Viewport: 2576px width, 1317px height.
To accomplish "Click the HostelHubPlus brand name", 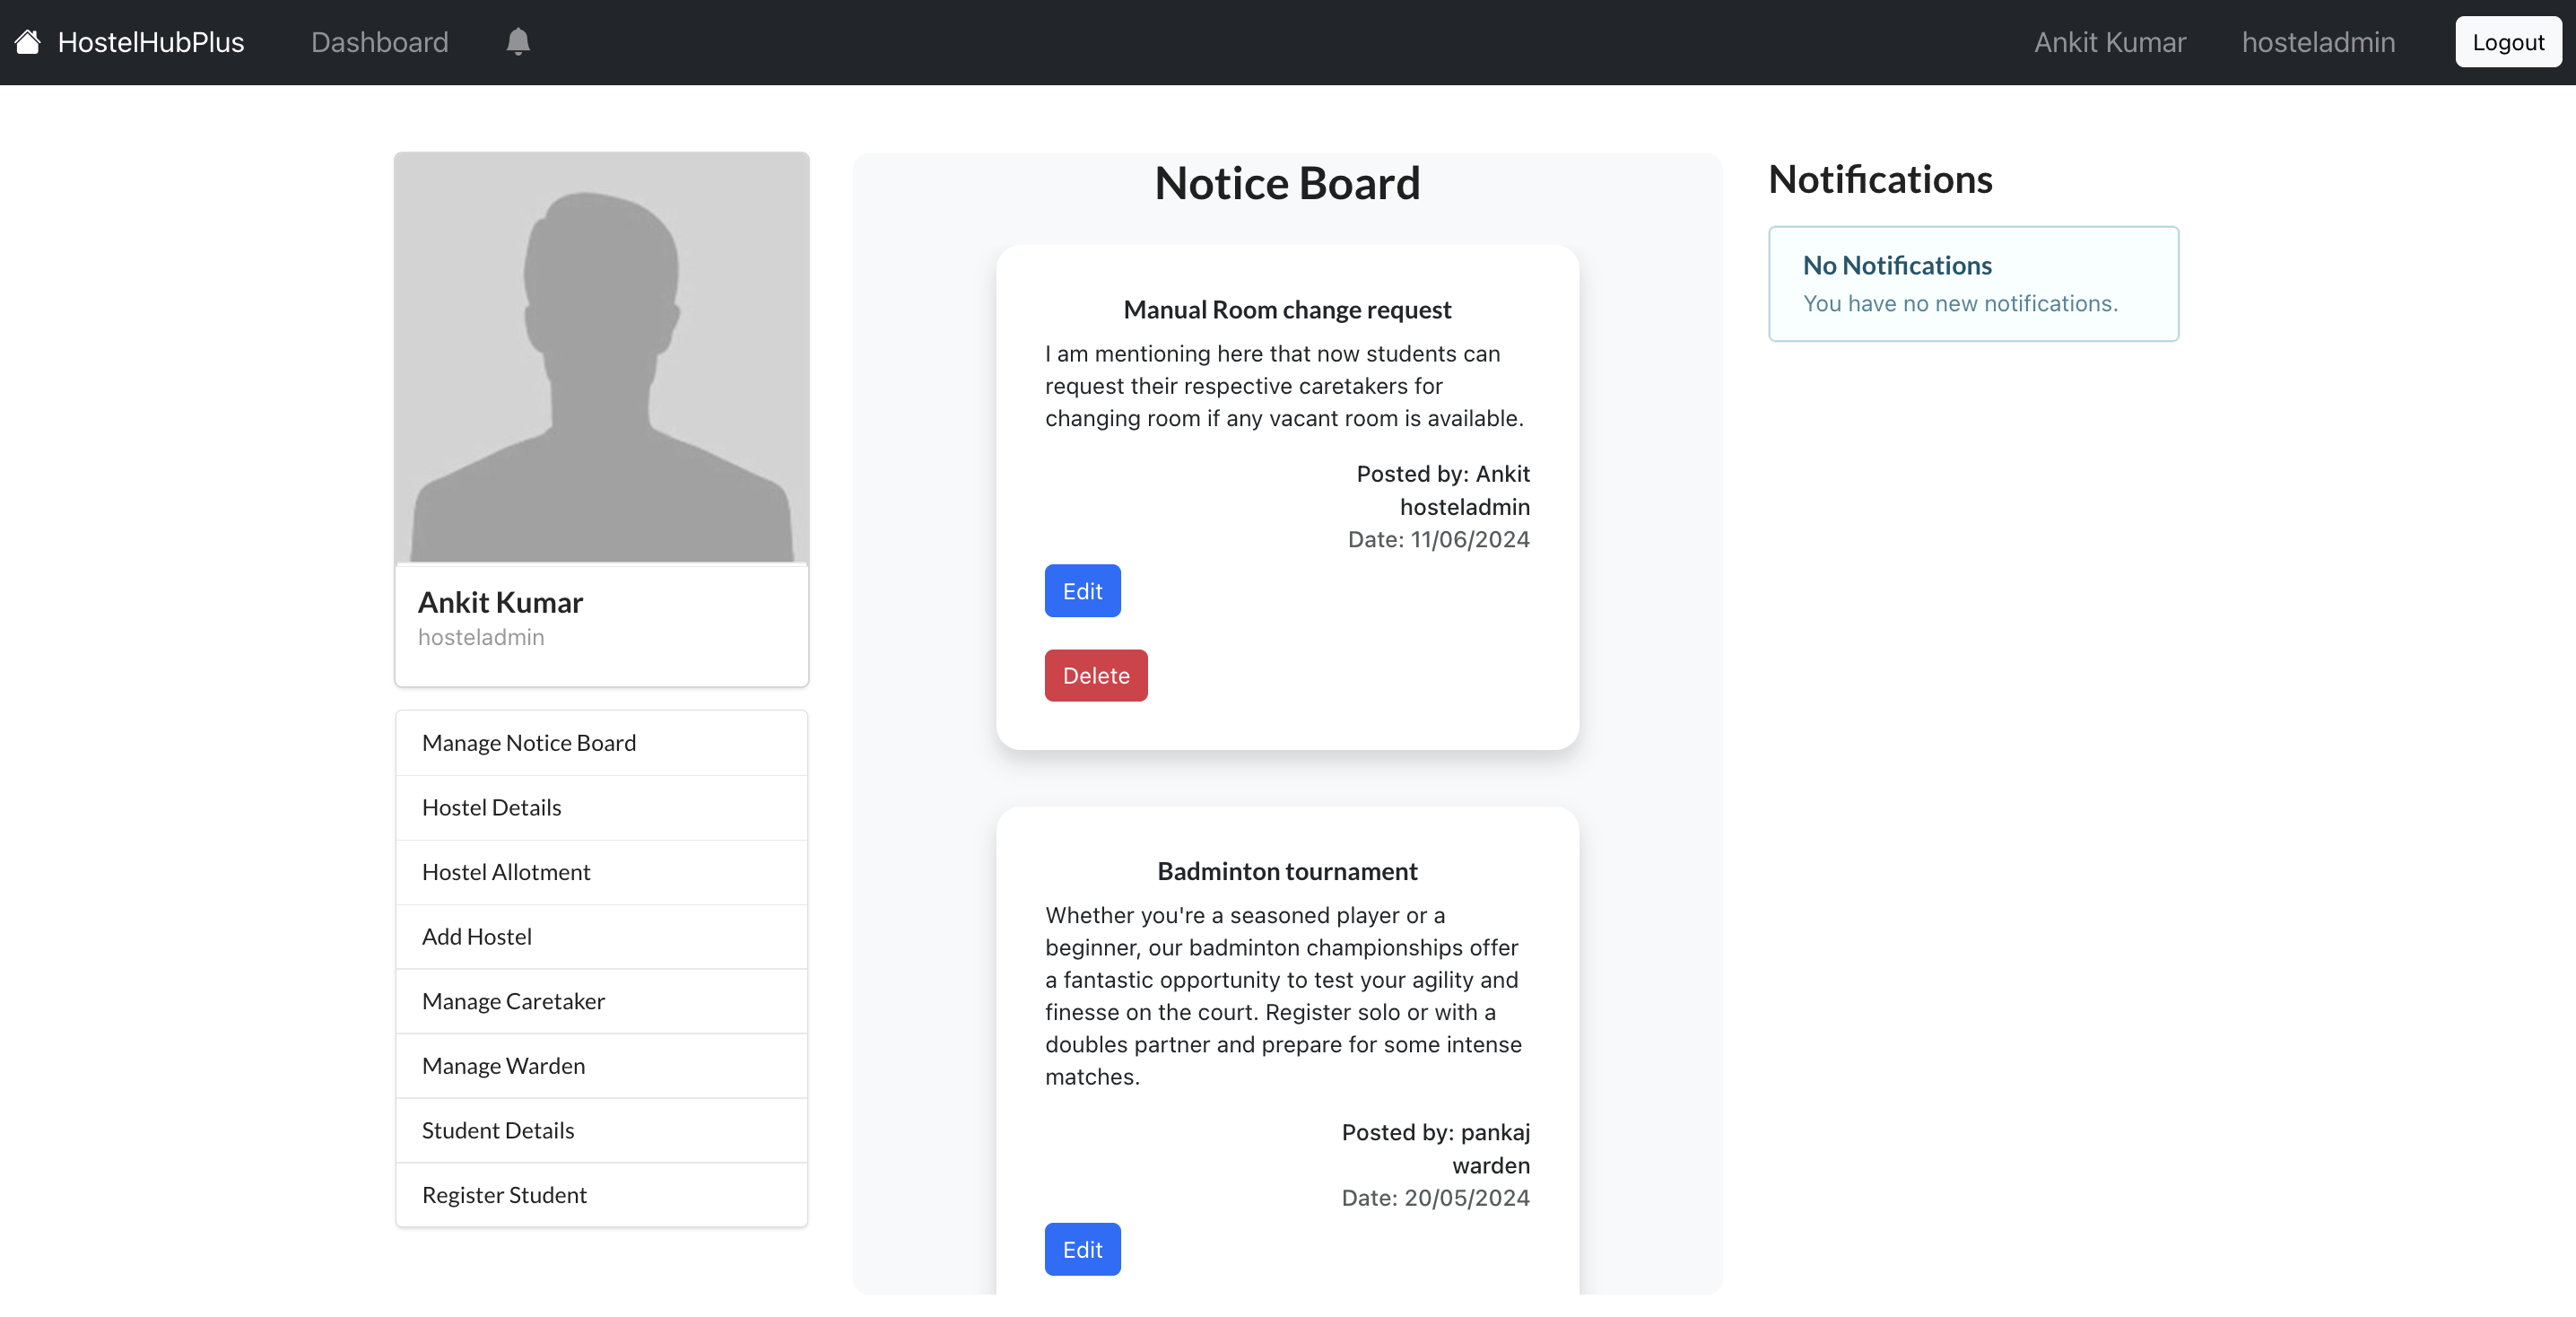I will 151,42.
